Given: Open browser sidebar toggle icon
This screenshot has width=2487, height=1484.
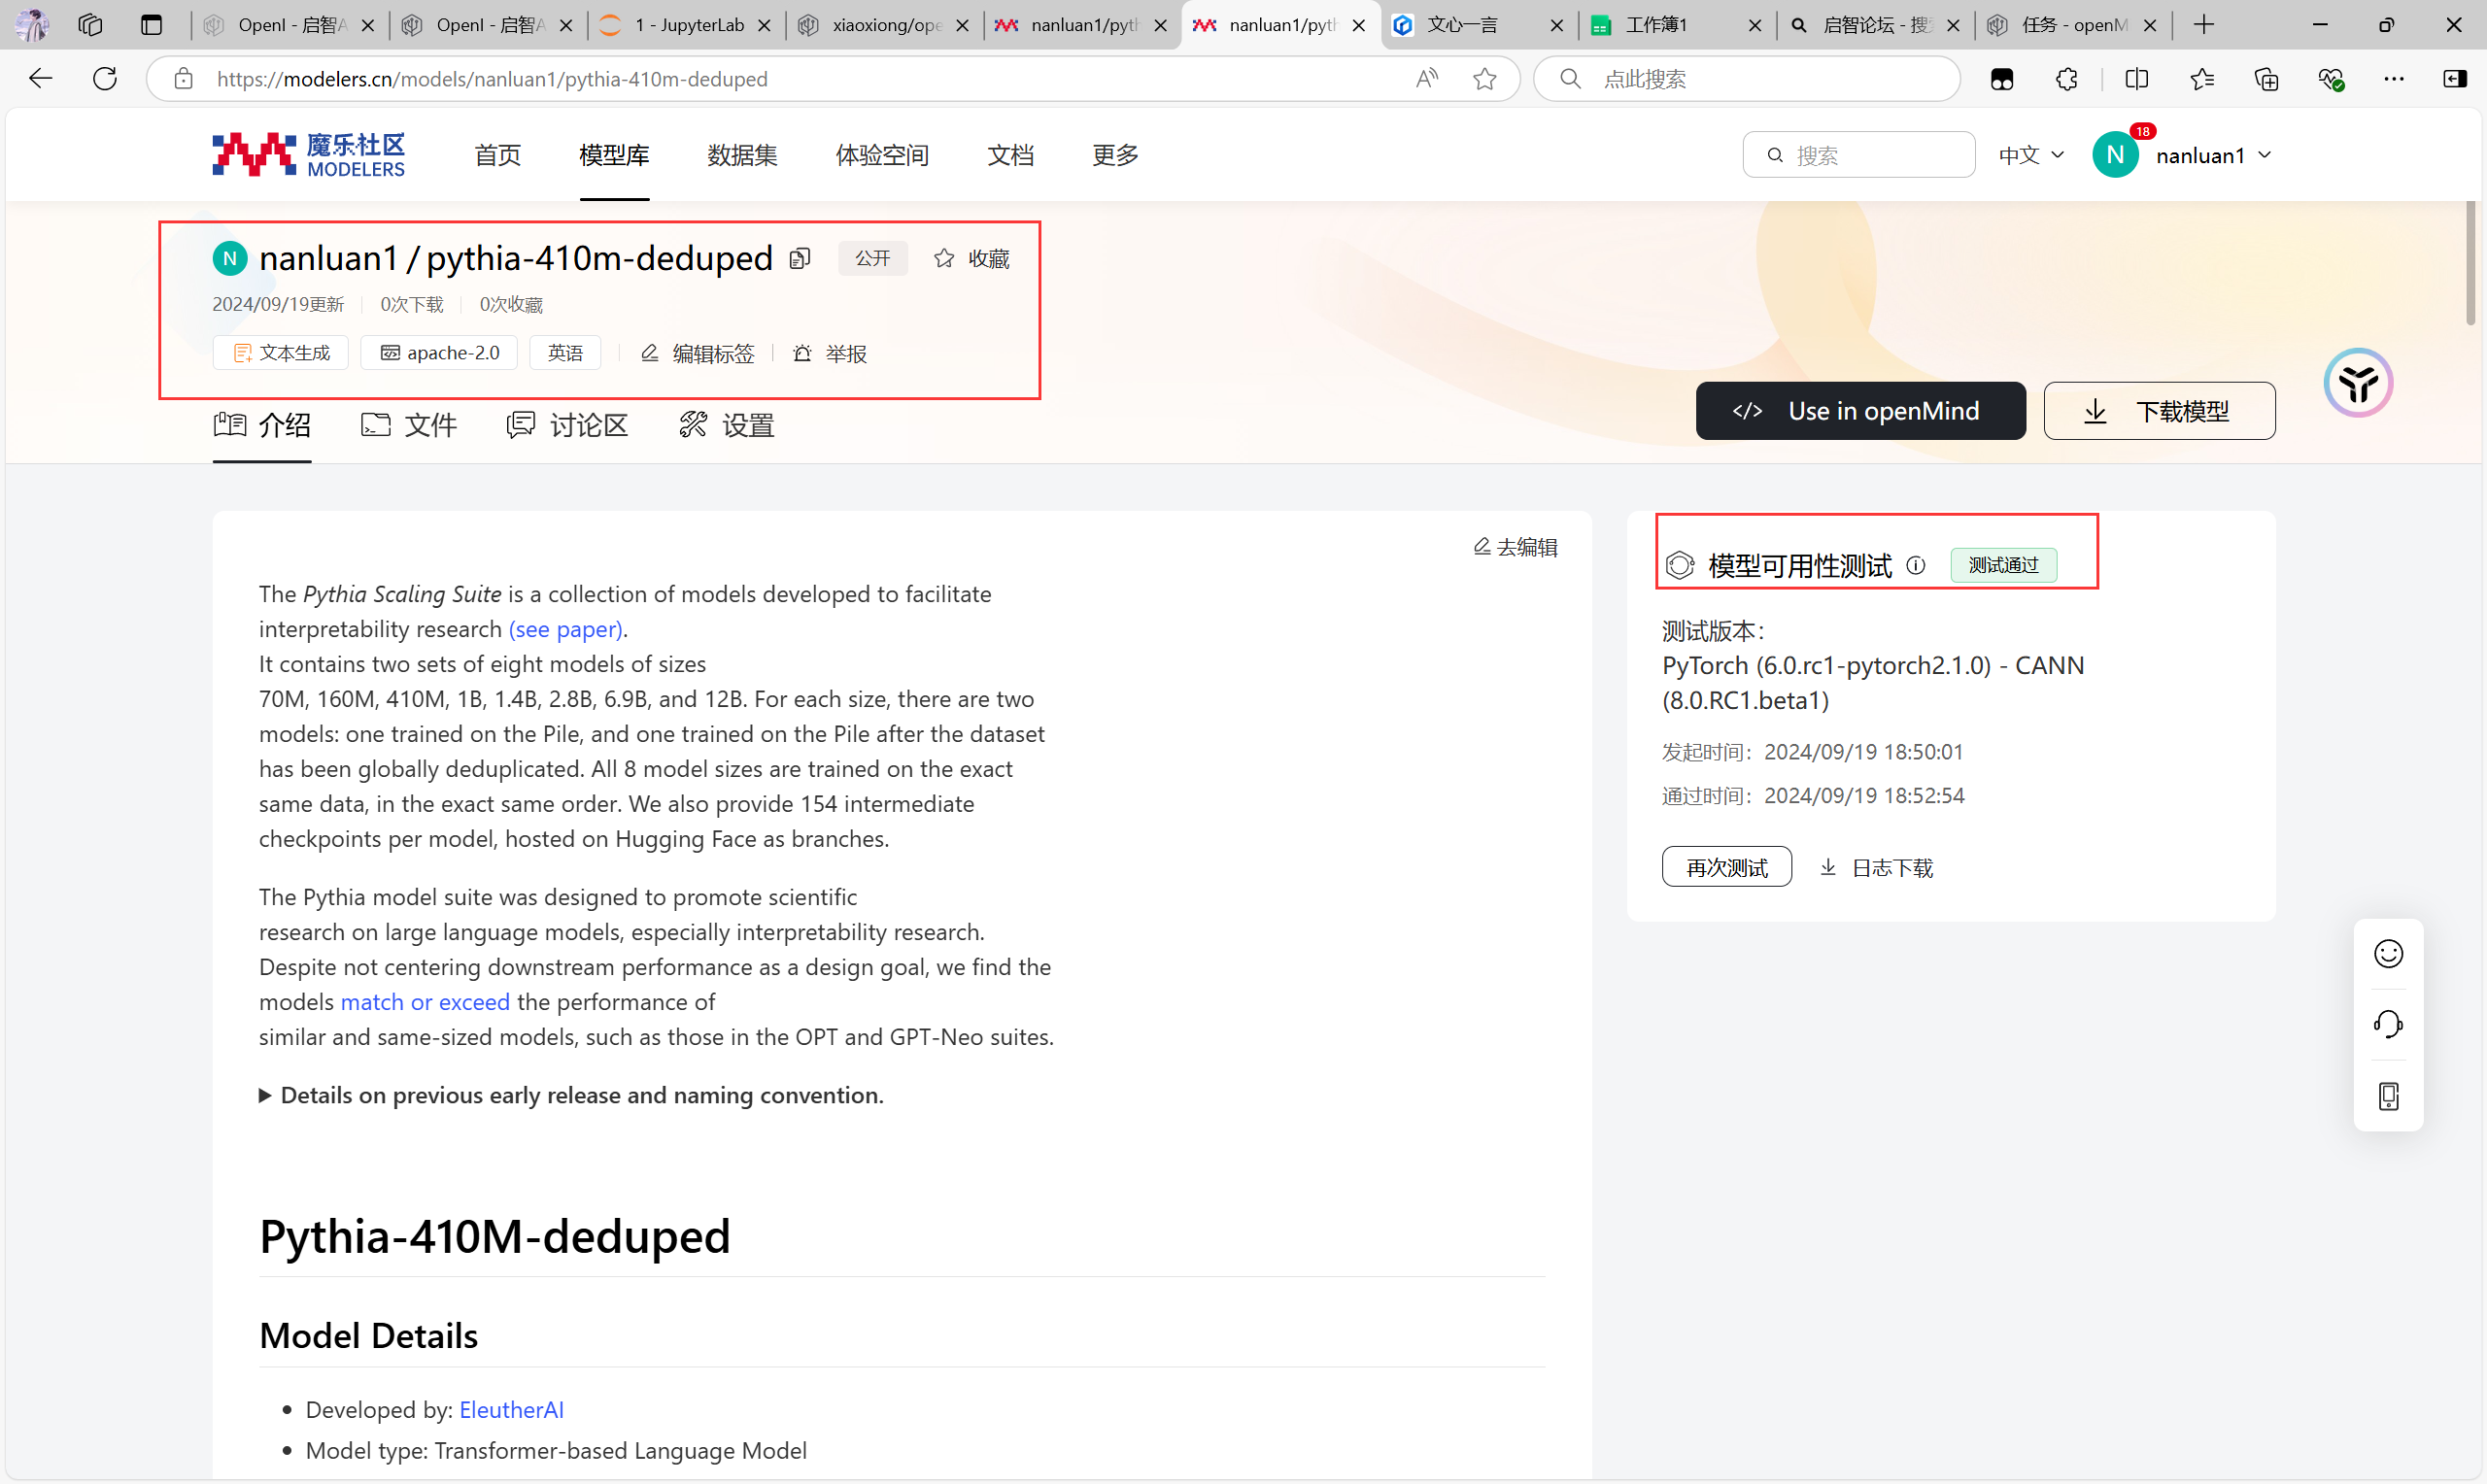Looking at the screenshot, I should point(2455,79).
